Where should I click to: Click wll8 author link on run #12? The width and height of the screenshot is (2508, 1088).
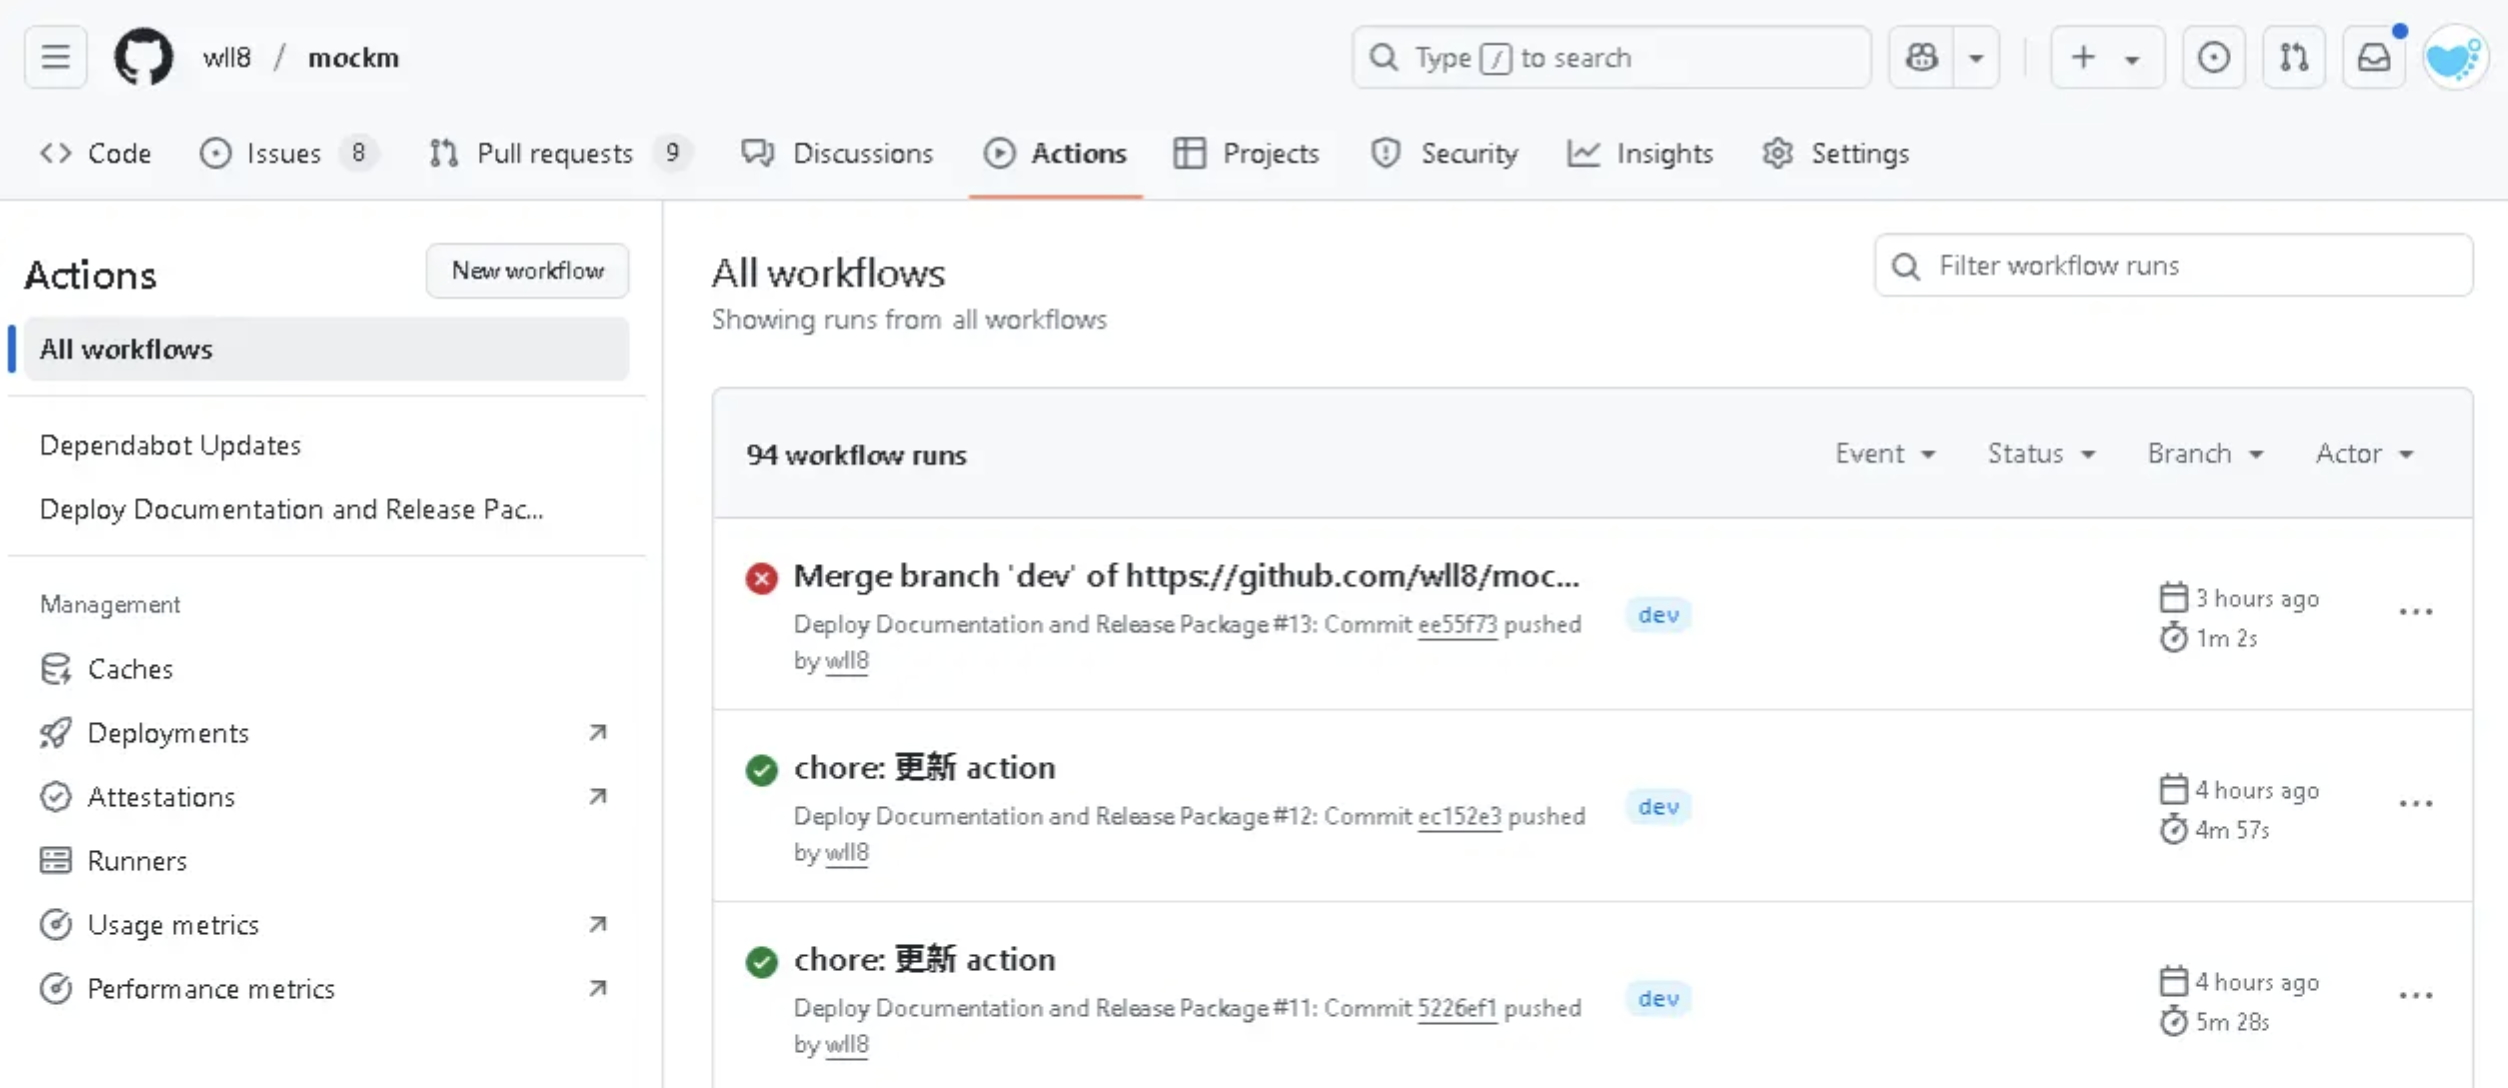pyautogui.click(x=846, y=853)
